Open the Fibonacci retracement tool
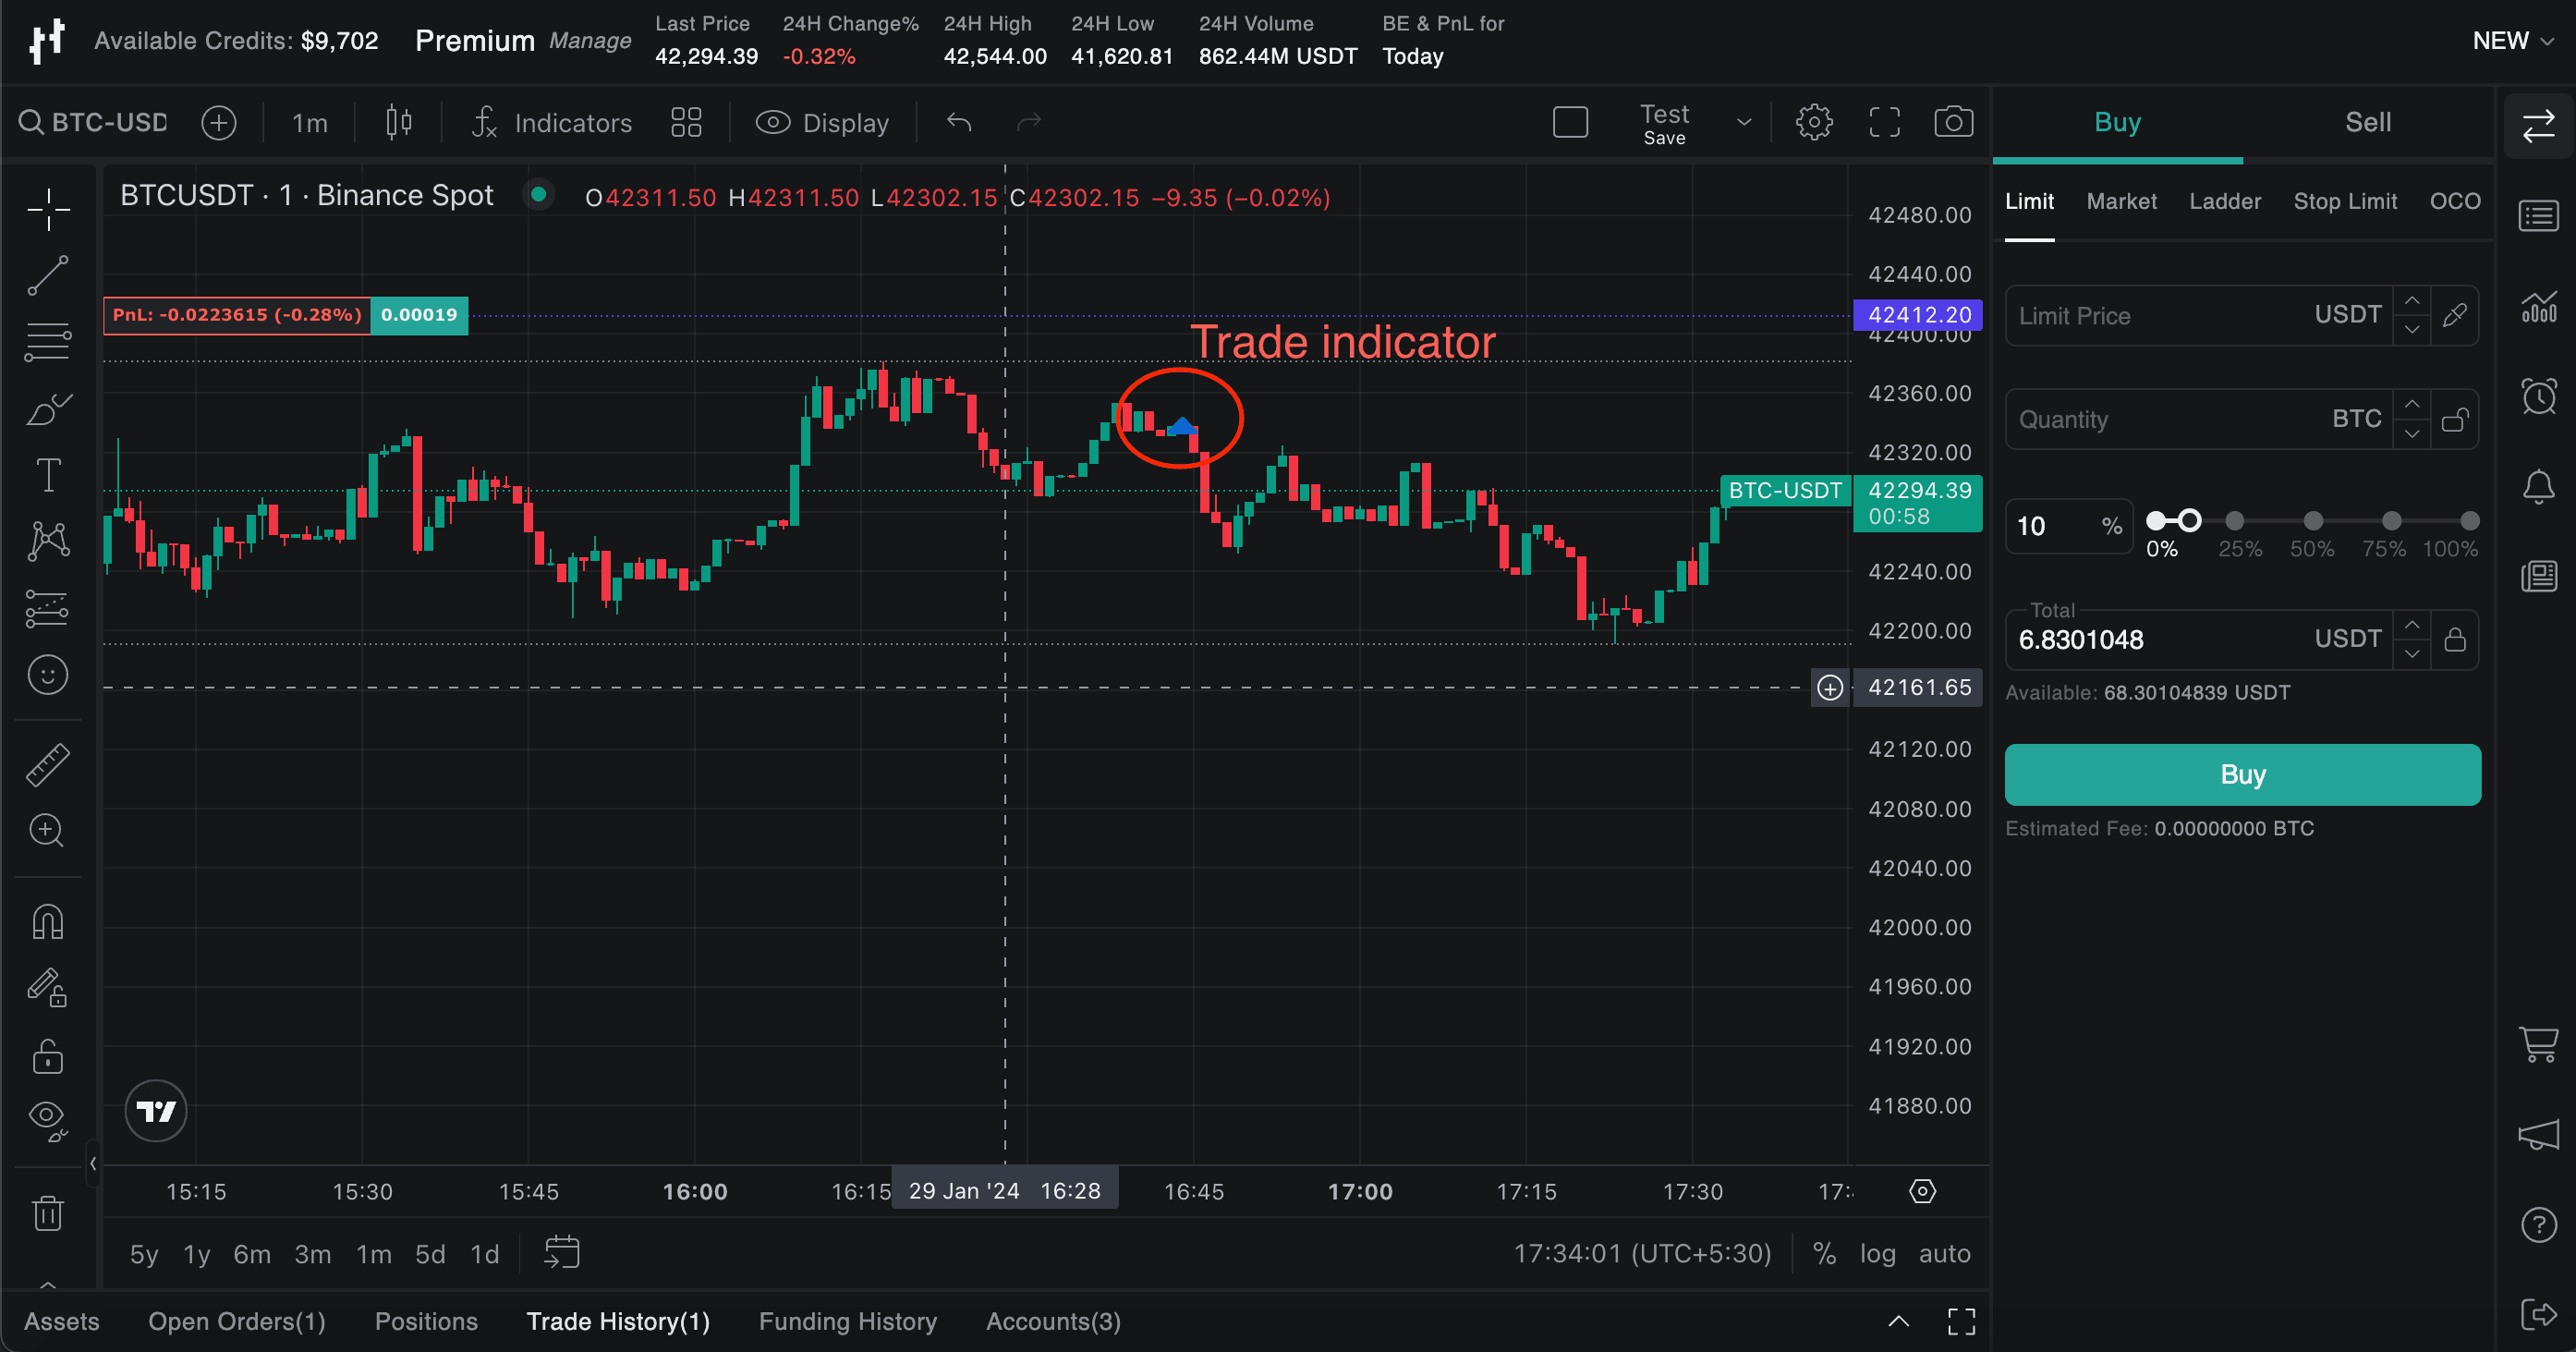2576x1352 pixels. [x=48, y=342]
